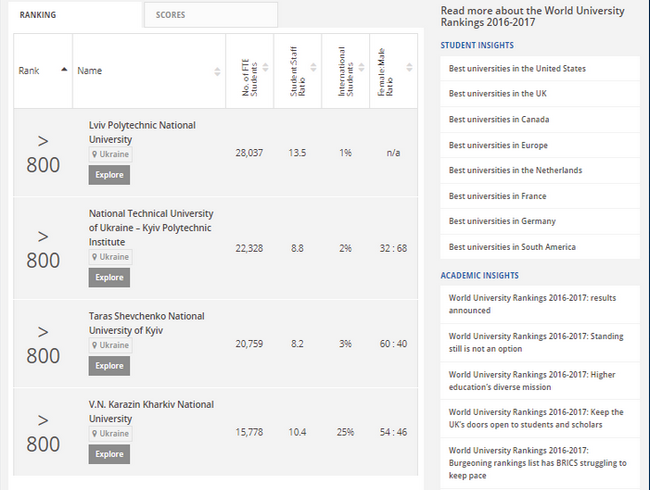Sort table by Rank column arrow
The height and width of the screenshot is (490, 650).
pyautogui.click(x=65, y=71)
